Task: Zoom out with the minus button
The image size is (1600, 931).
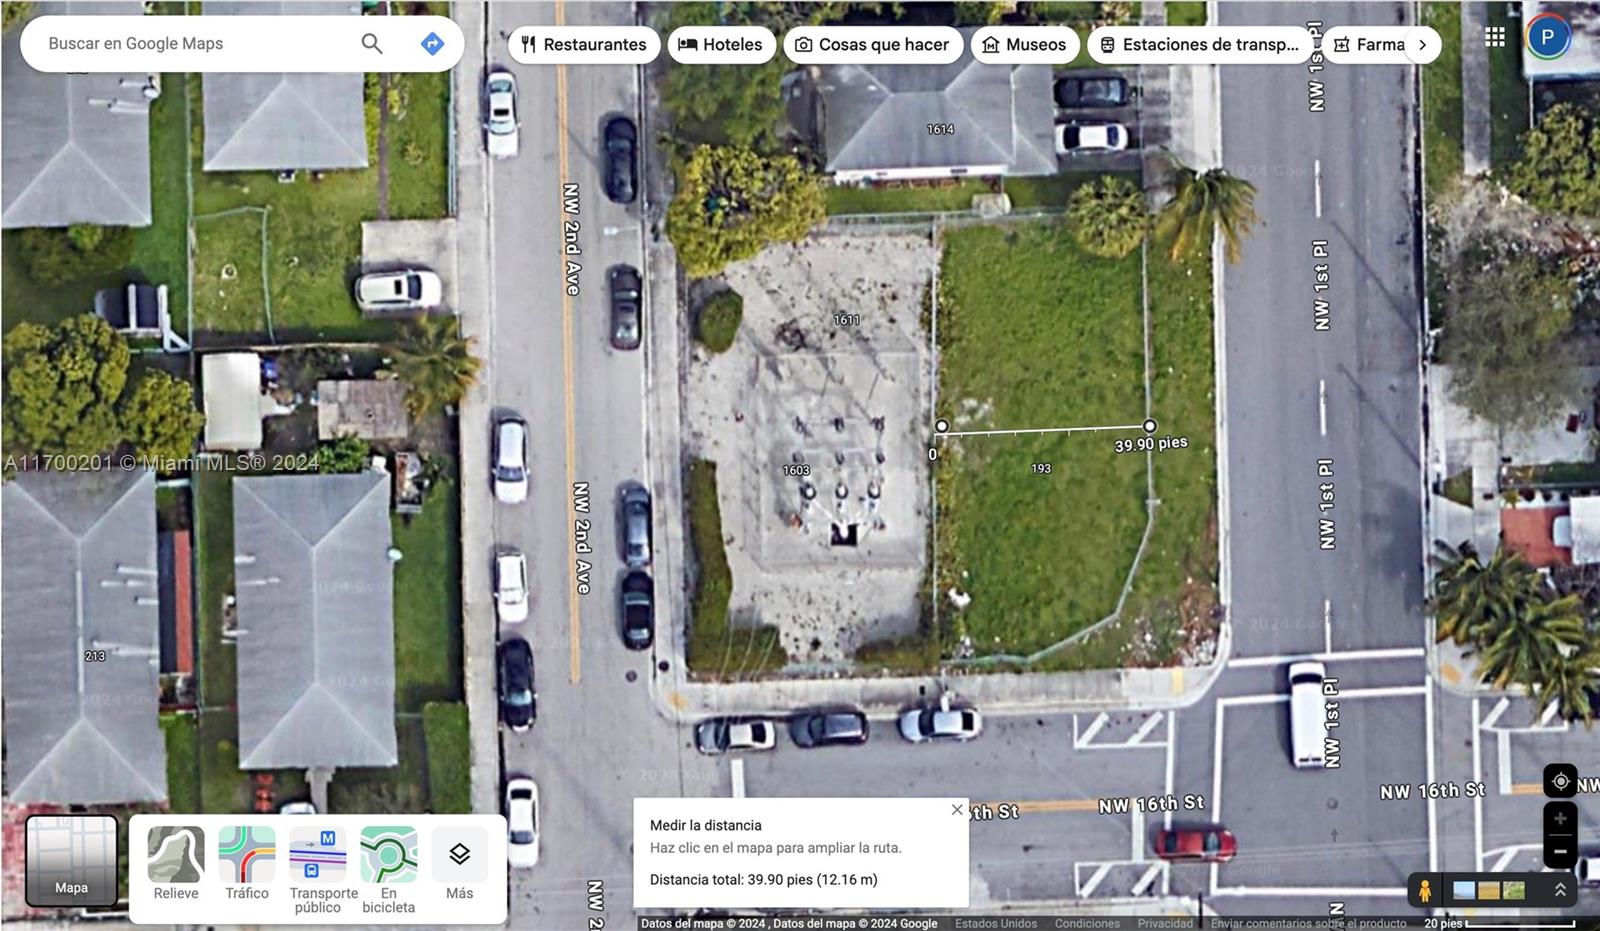Action: [x=1560, y=852]
